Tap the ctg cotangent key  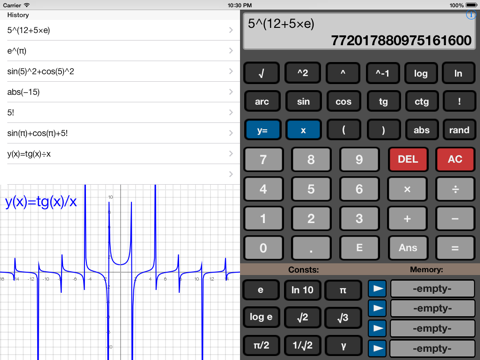click(422, 101)
